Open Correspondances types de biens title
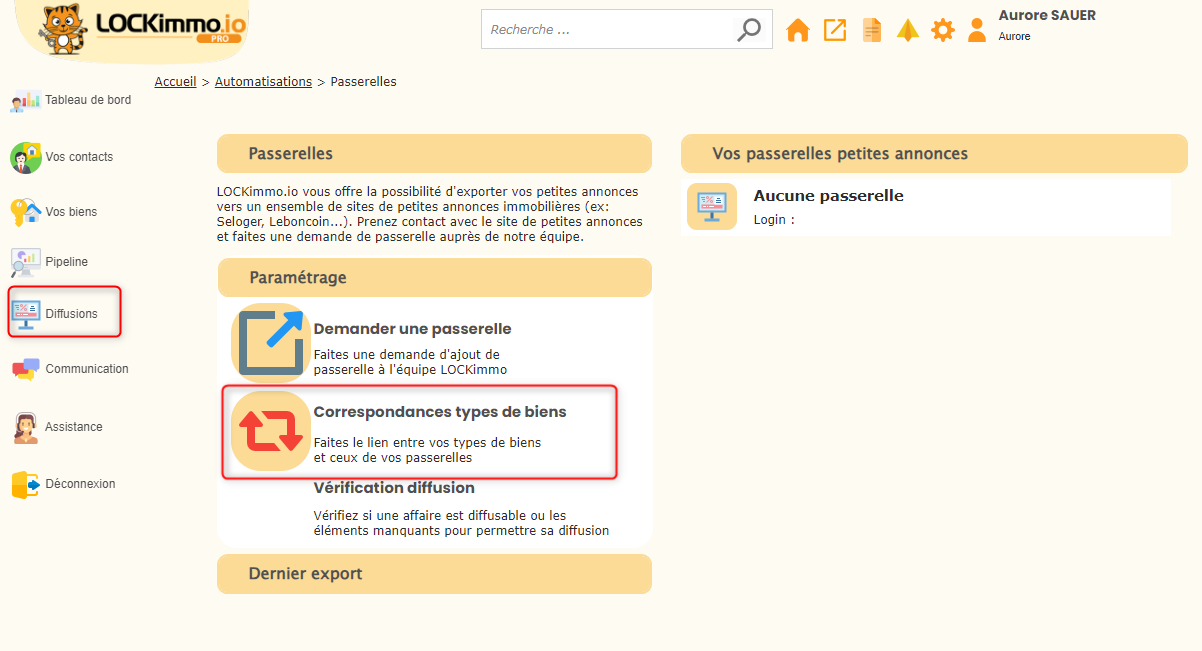The image size is (1202, 651). point(440,412)
